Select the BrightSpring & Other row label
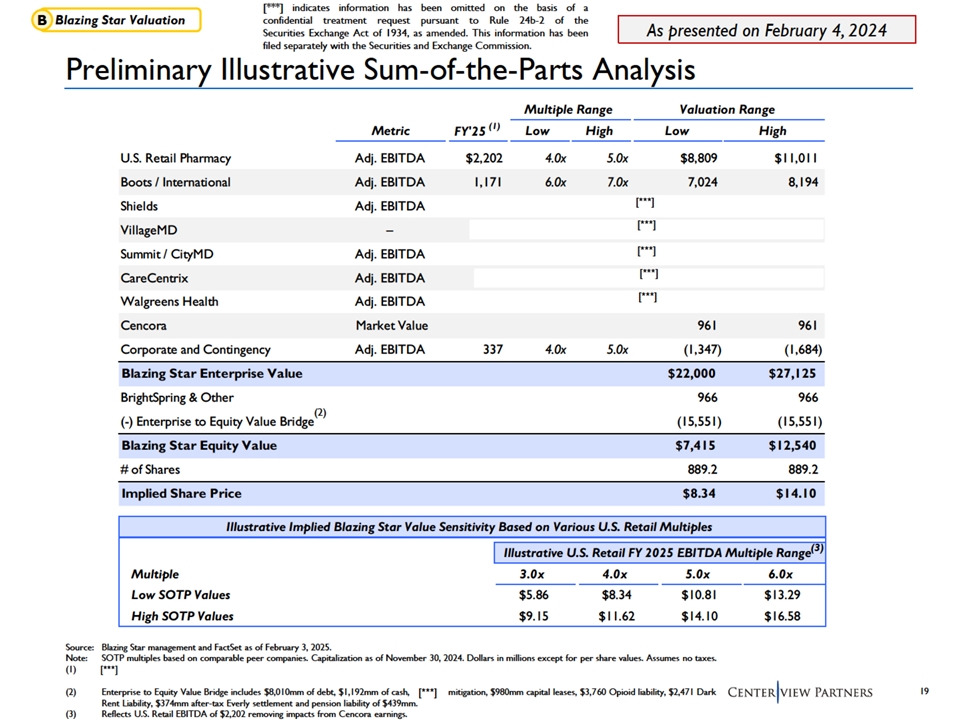Screen dimensions: 960x720 point(177,397)
